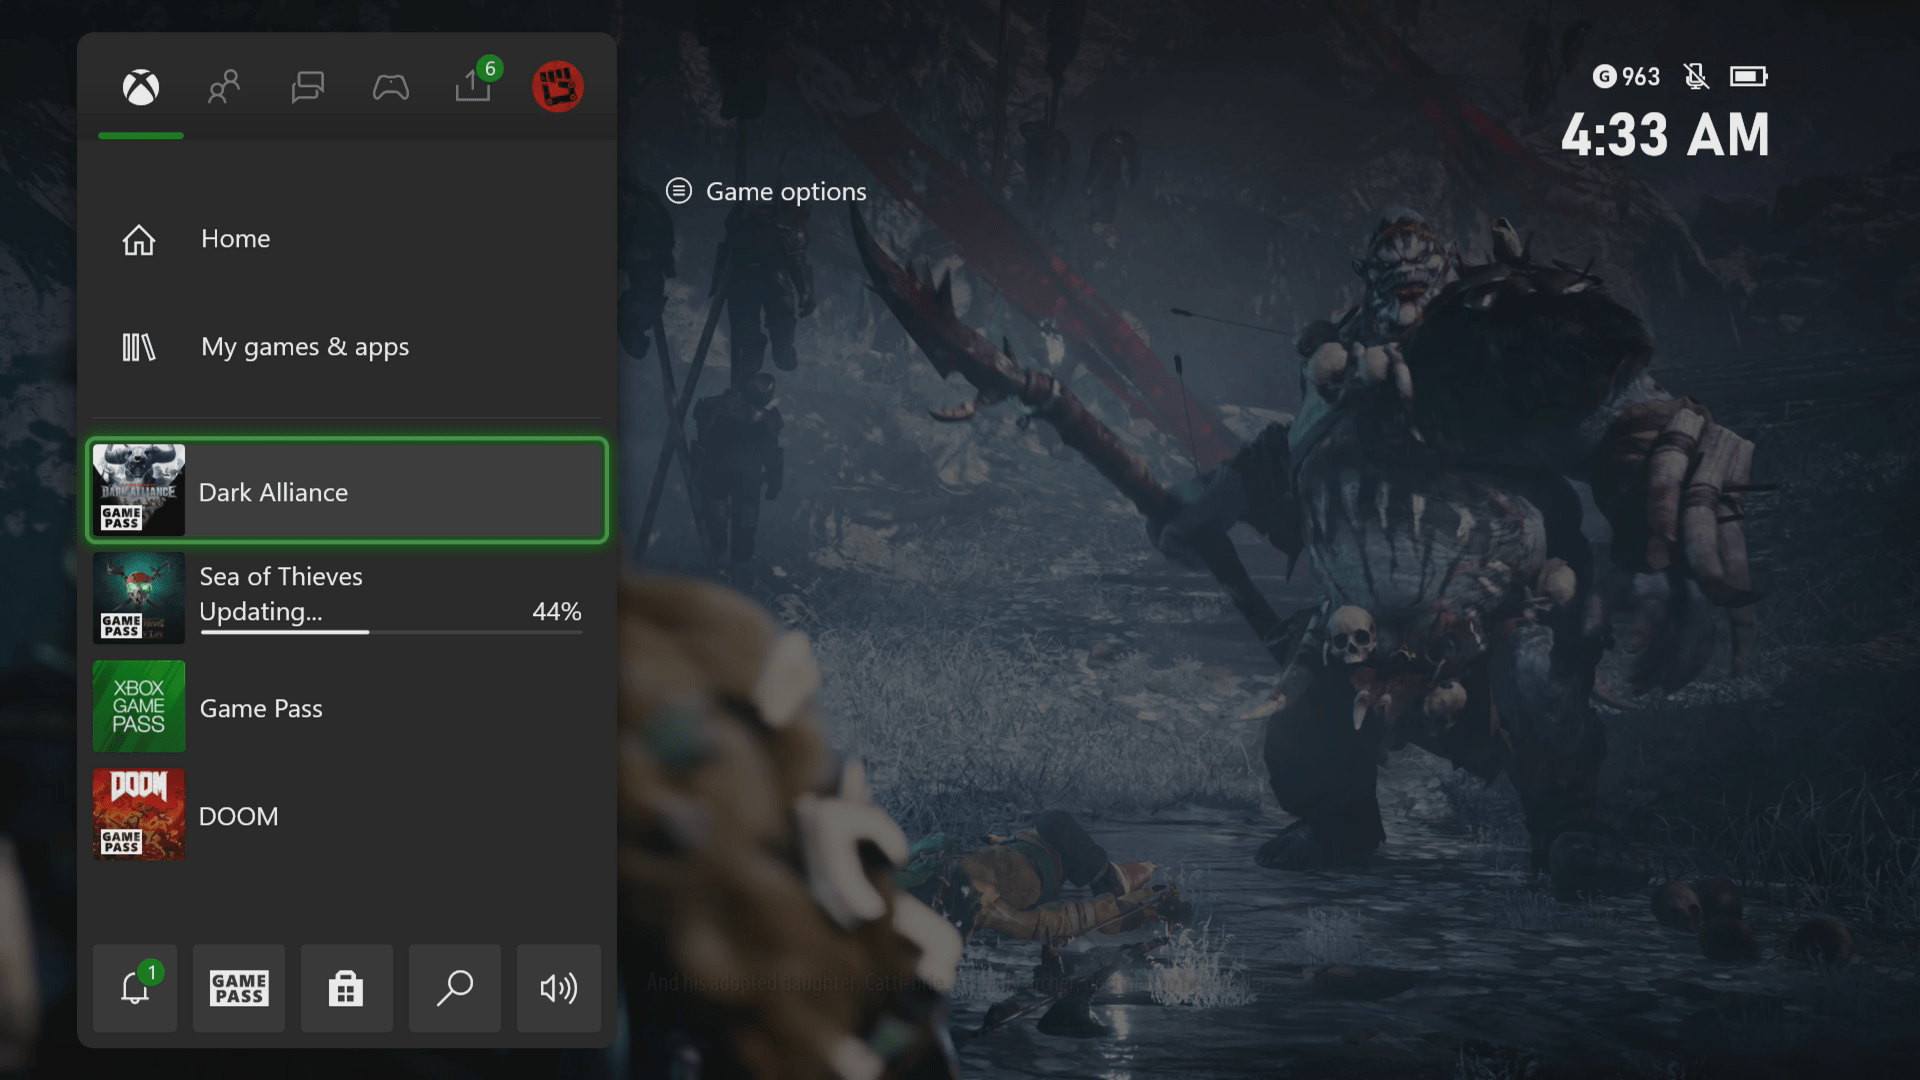Open the Search magnifier icon

[x=455, y=989]
